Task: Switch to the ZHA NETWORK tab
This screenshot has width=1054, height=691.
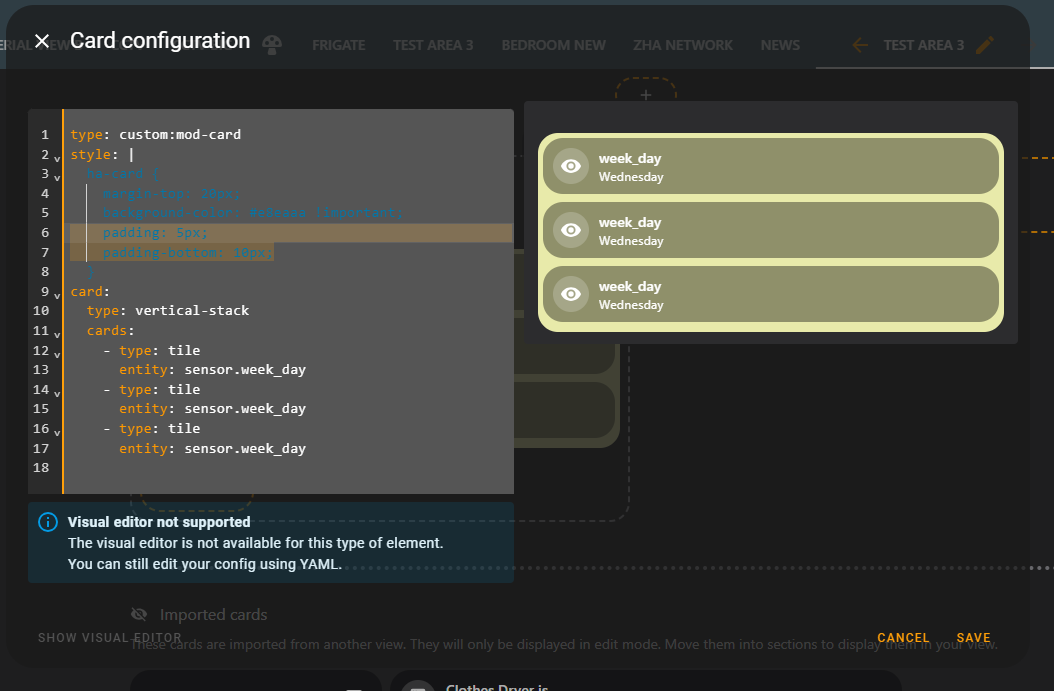Action: [683, 44]
